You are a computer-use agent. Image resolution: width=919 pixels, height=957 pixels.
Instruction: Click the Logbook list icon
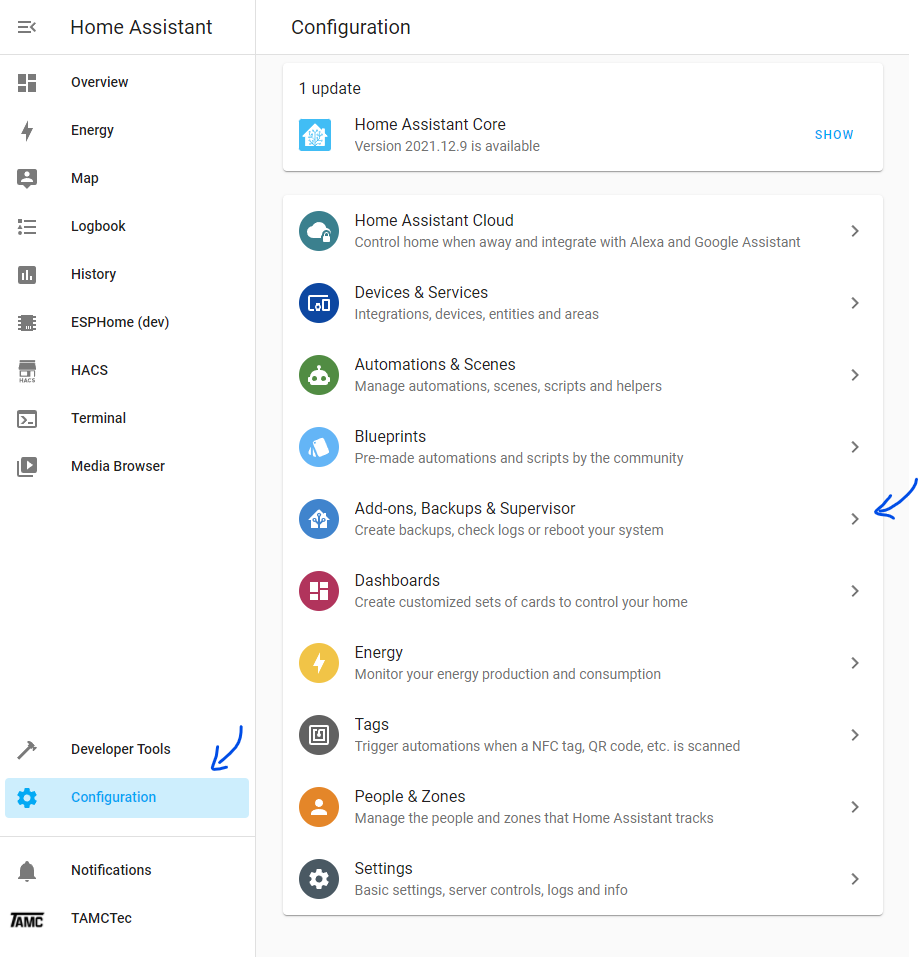point(27,226)
